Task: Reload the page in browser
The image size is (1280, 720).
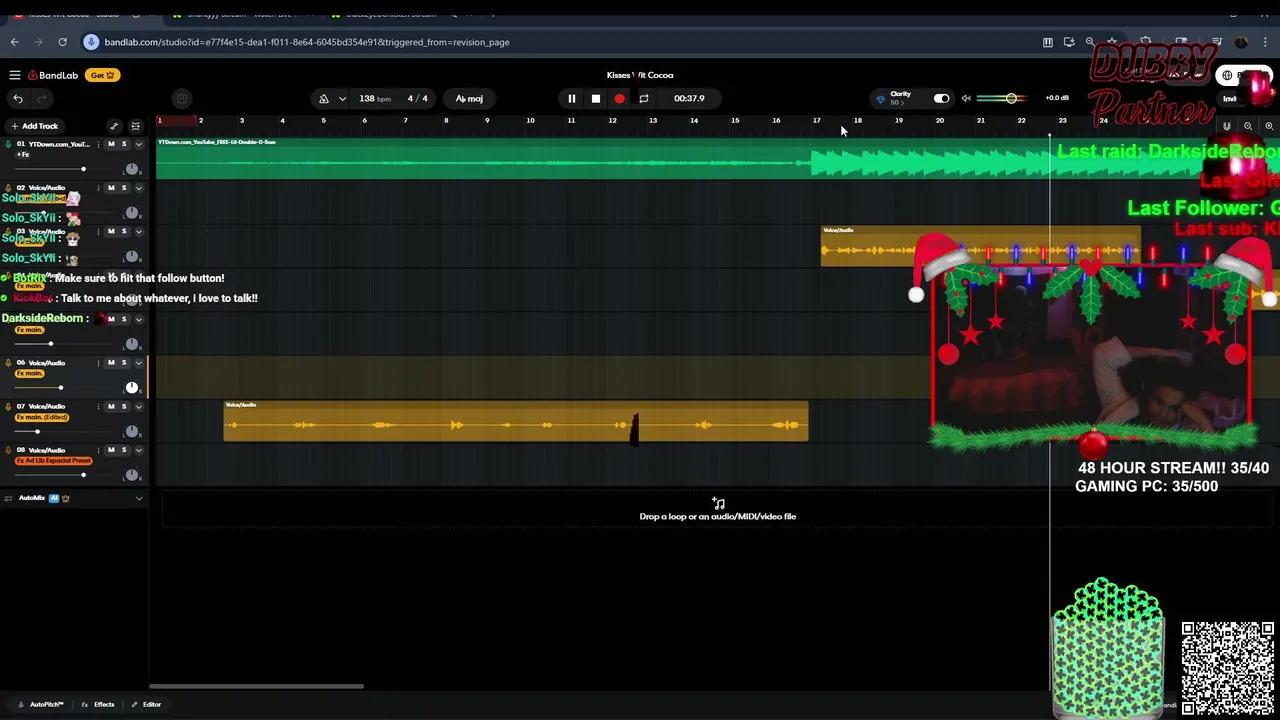Action: 62,42
